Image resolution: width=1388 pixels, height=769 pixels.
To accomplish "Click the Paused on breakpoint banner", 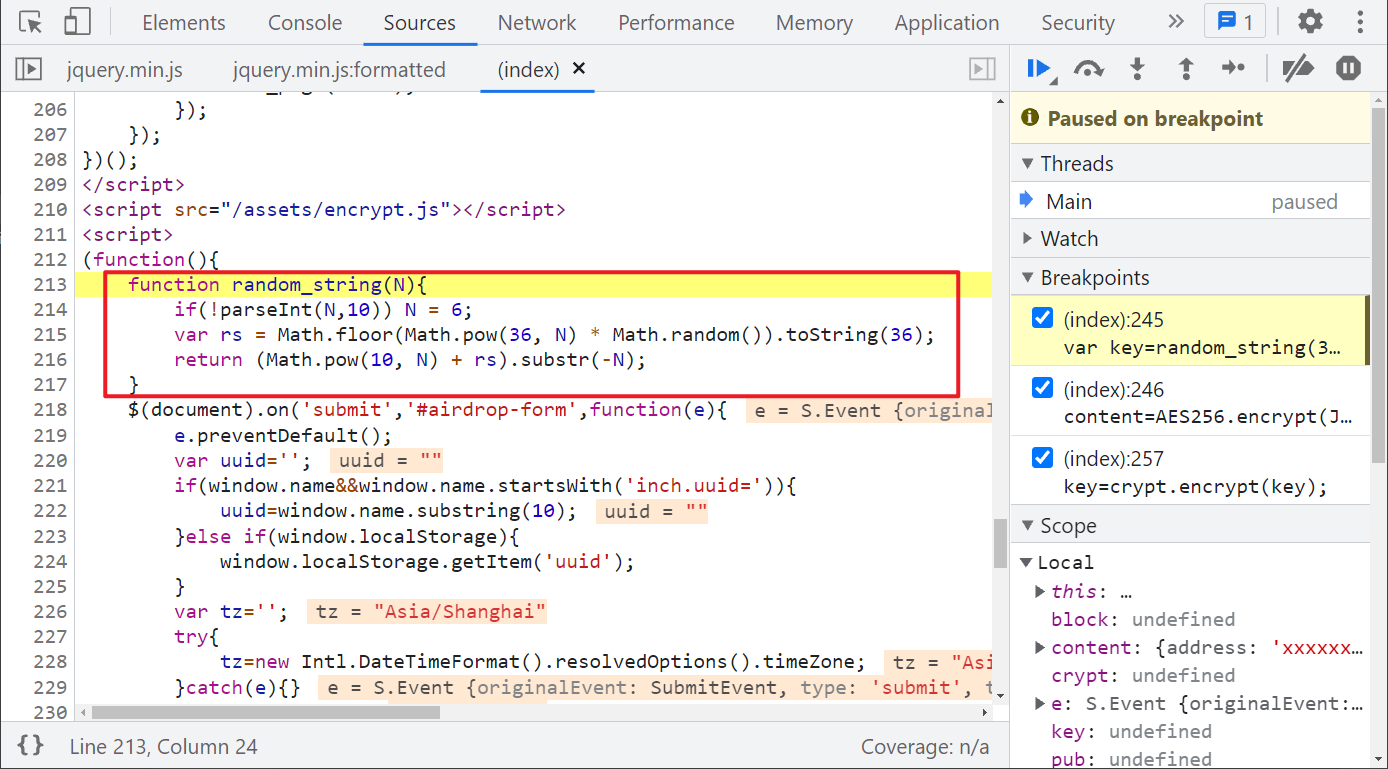I will tap(1190, 118).
